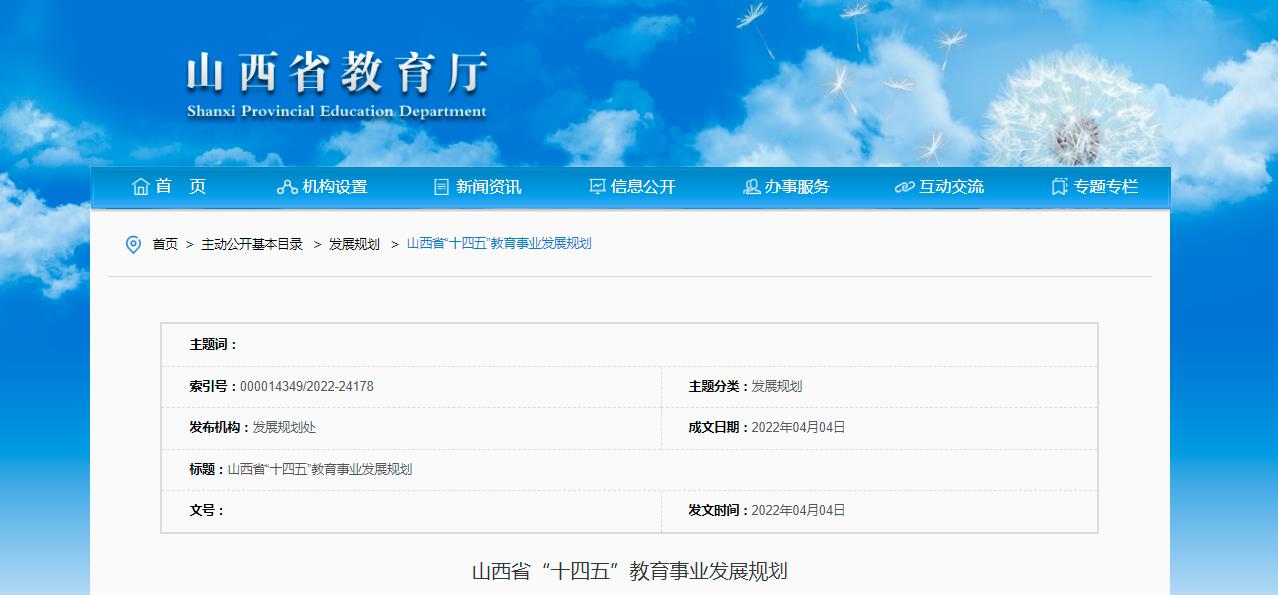Image resolution: width=1278 pixels, height=595 pixels.
Task: Click the 新闻资讯 newspaper icon
Action: (441, 187)
